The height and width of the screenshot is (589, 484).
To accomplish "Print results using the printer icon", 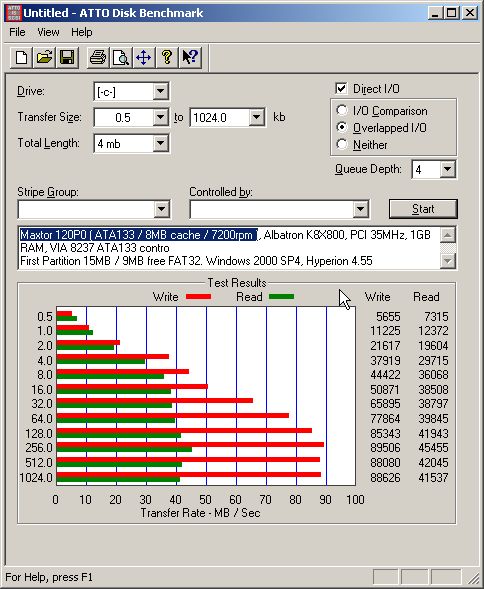I will pyautogui.click(x=98, y=58).
